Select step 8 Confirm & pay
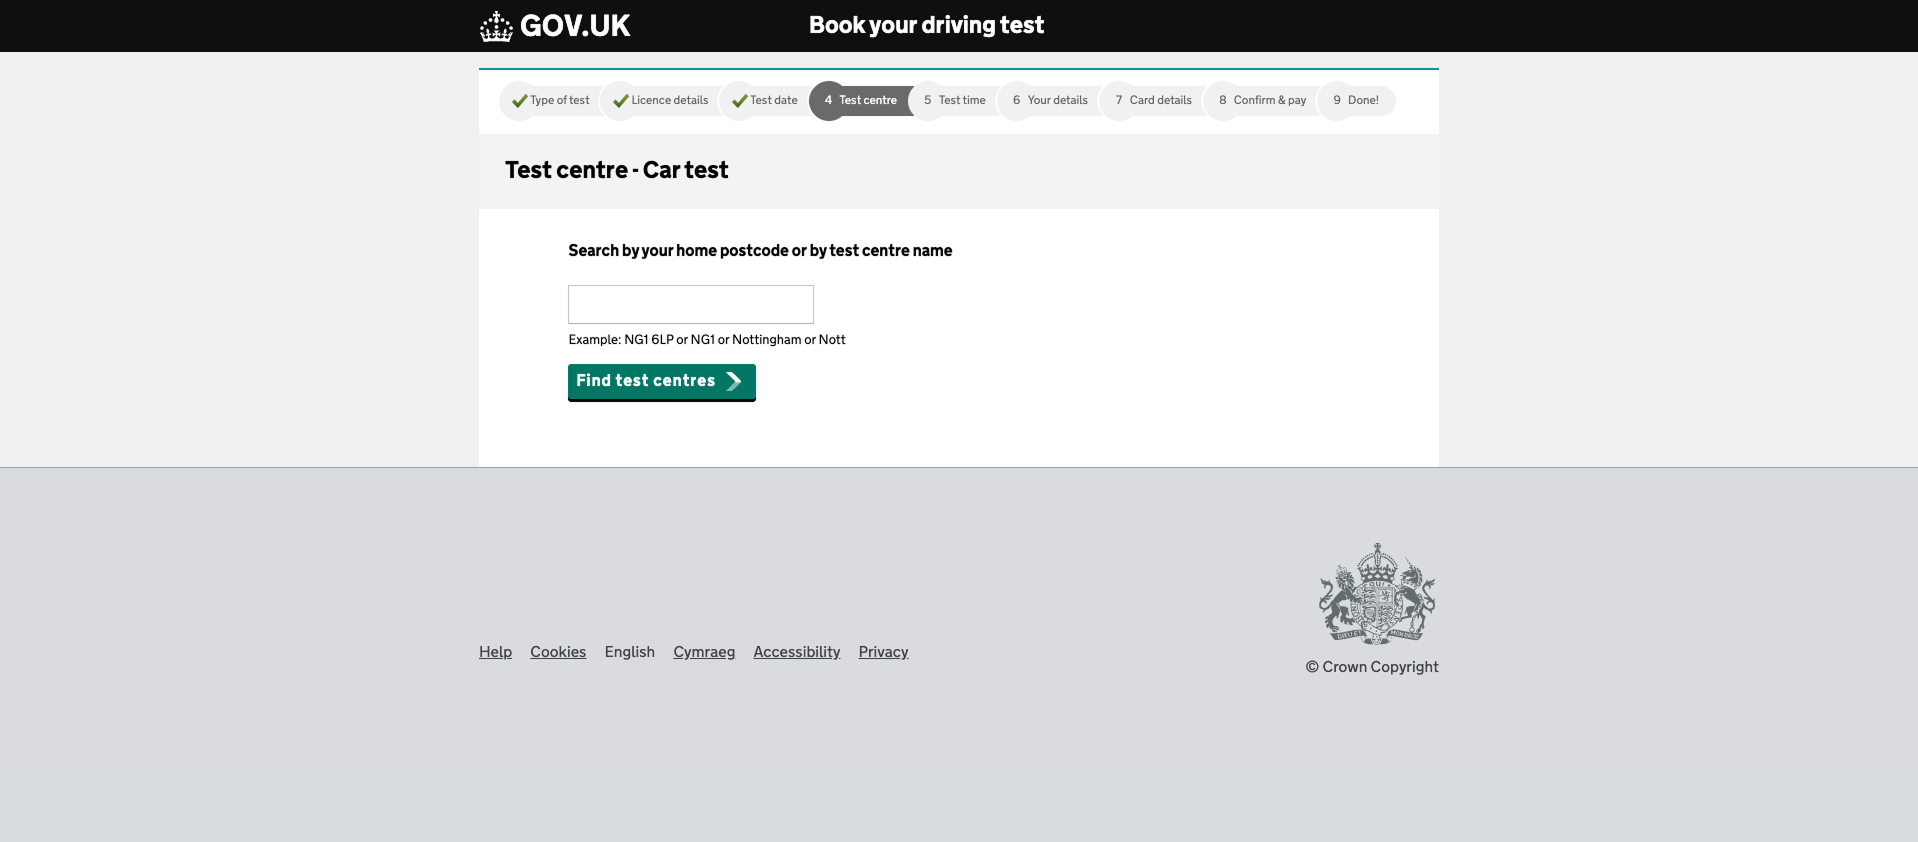This screenshot has height=842, width=1918. click(x=1262, y=101)
